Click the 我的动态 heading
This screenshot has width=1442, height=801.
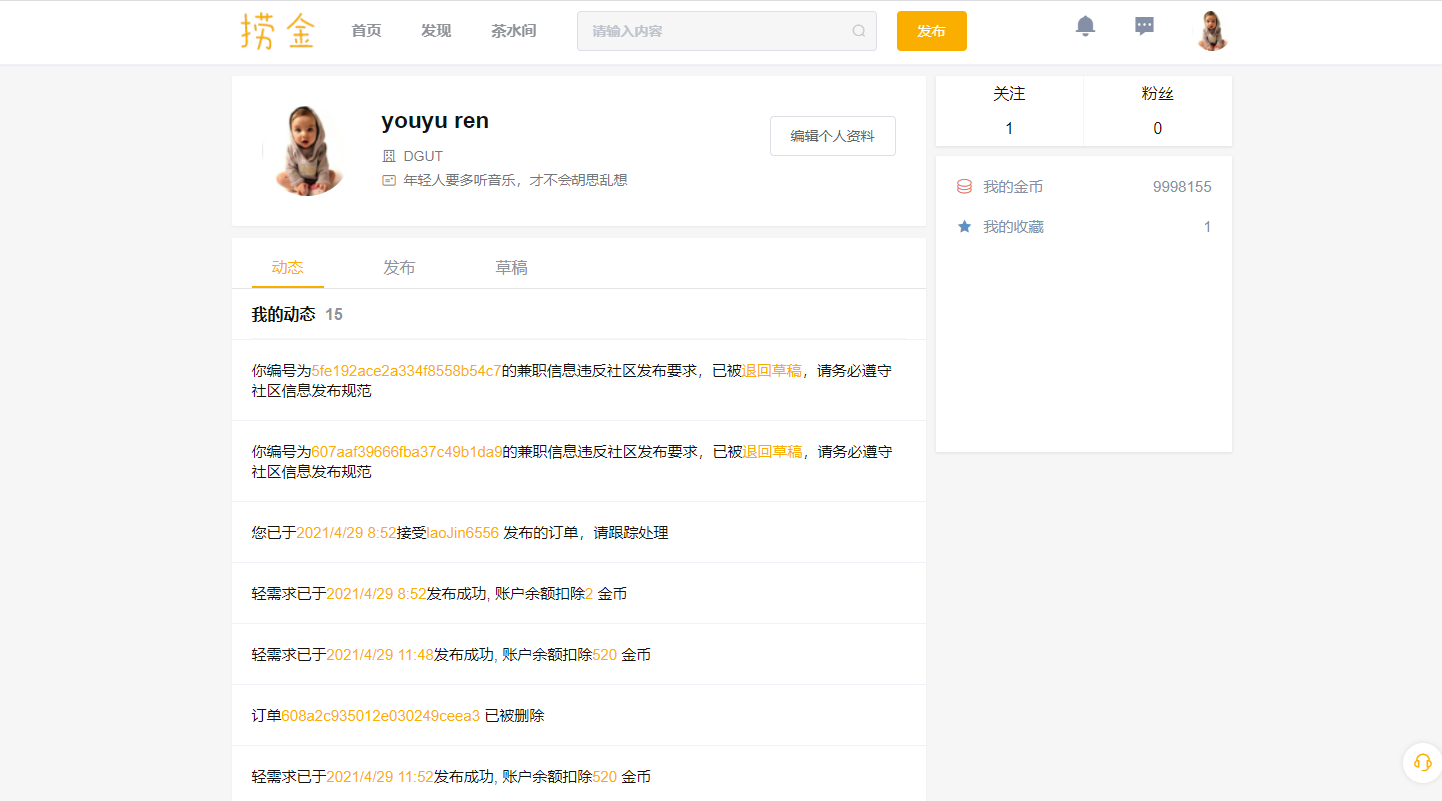(284, 314)
